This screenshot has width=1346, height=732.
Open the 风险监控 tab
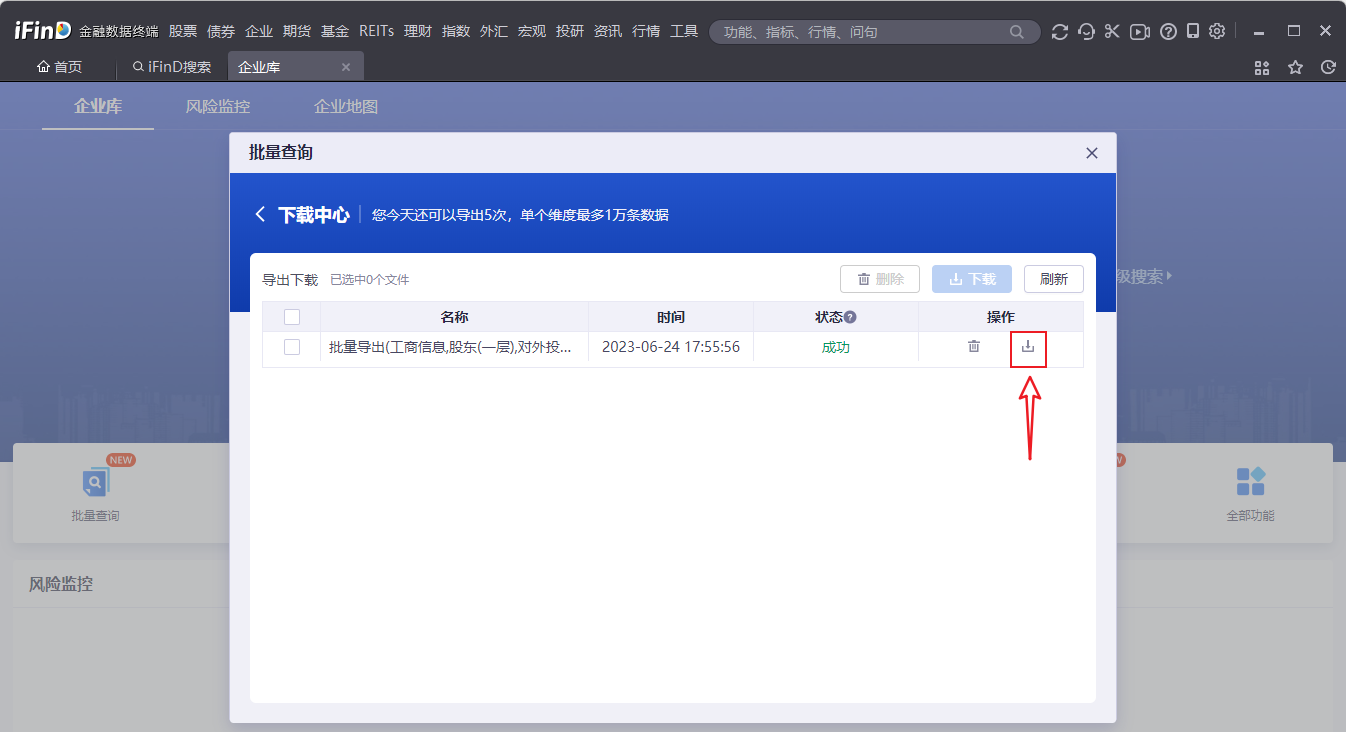click(x=218, y=107)
